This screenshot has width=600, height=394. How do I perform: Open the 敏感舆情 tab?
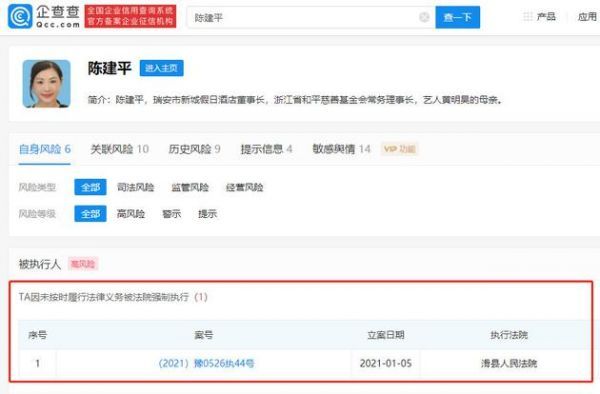341,149
